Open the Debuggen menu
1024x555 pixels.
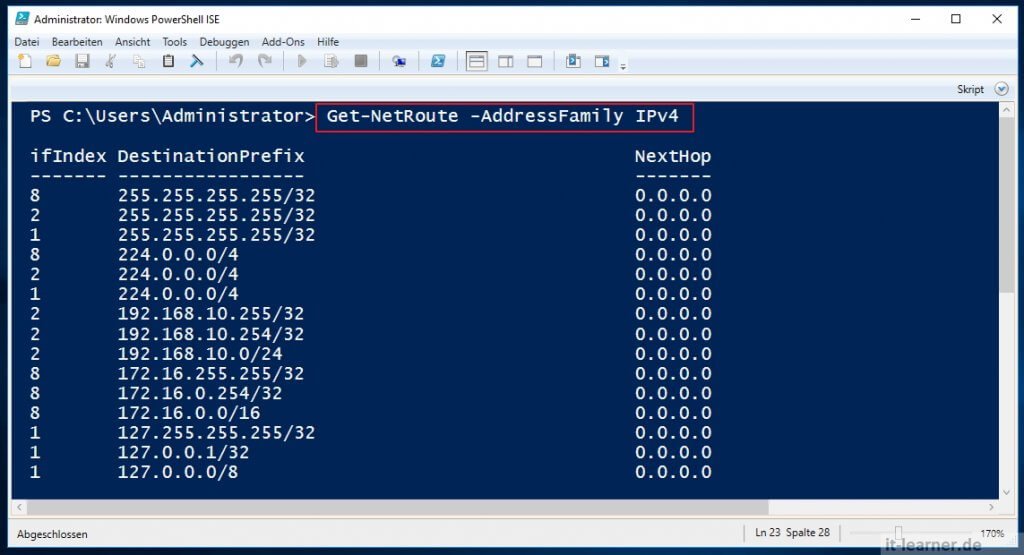pos(224,42)
